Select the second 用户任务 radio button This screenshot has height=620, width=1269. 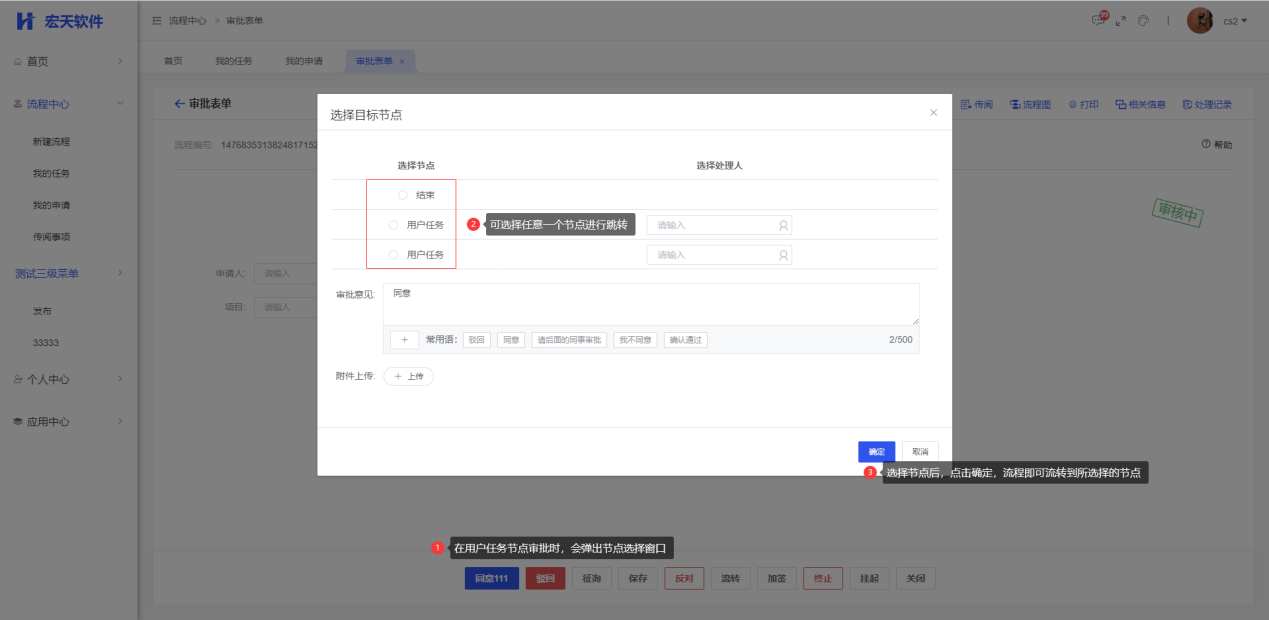point(394,255)
